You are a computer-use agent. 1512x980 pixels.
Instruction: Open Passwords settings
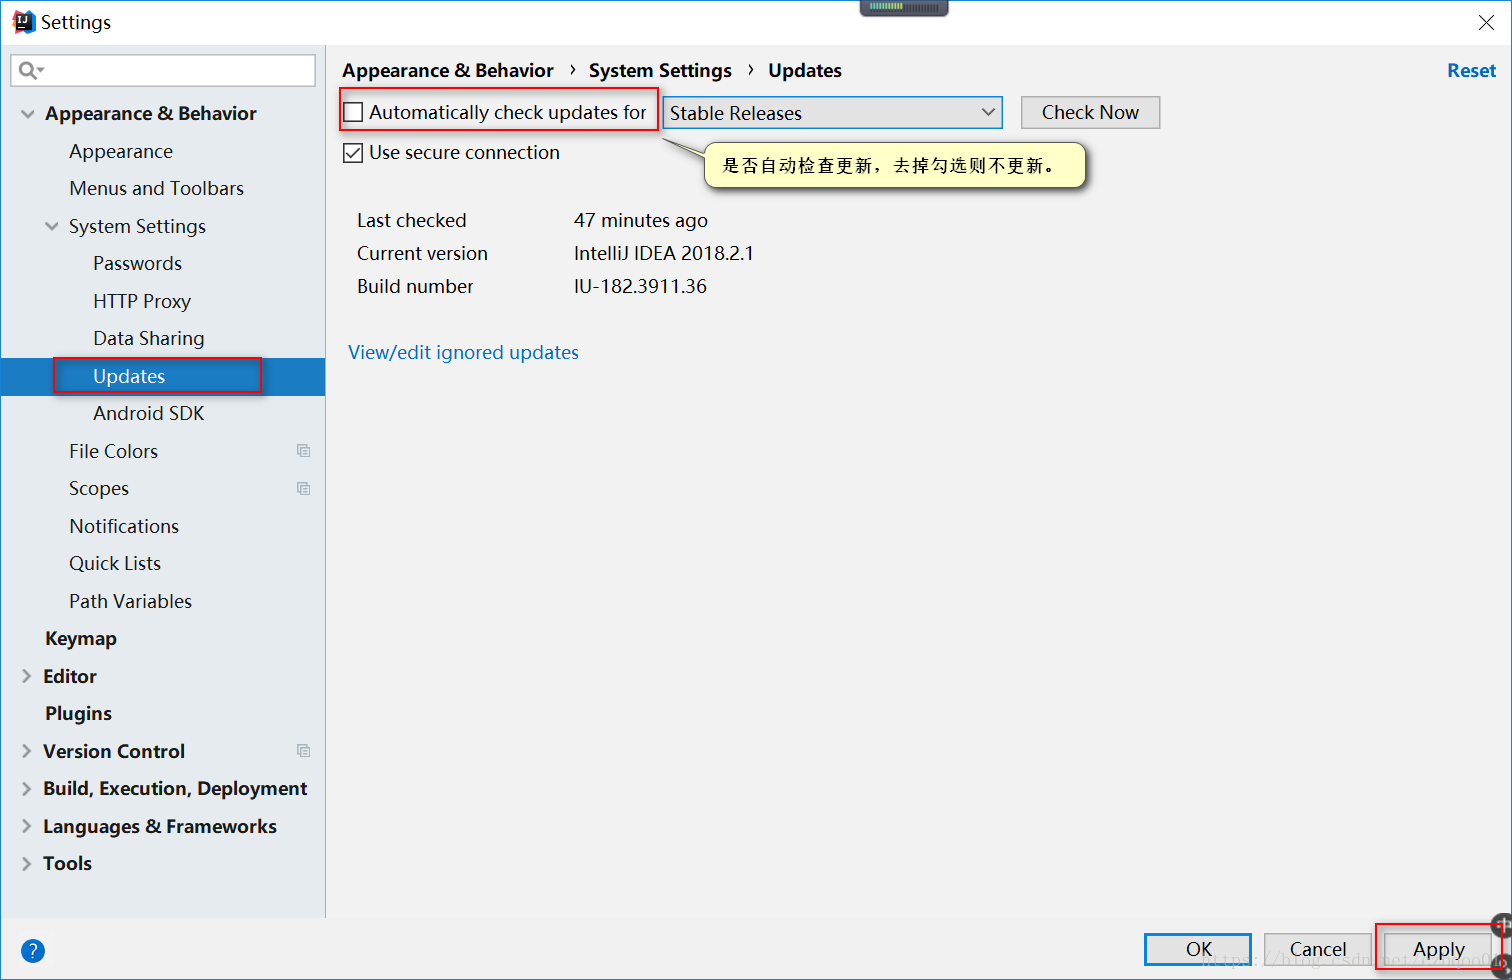tap(137, 264)
